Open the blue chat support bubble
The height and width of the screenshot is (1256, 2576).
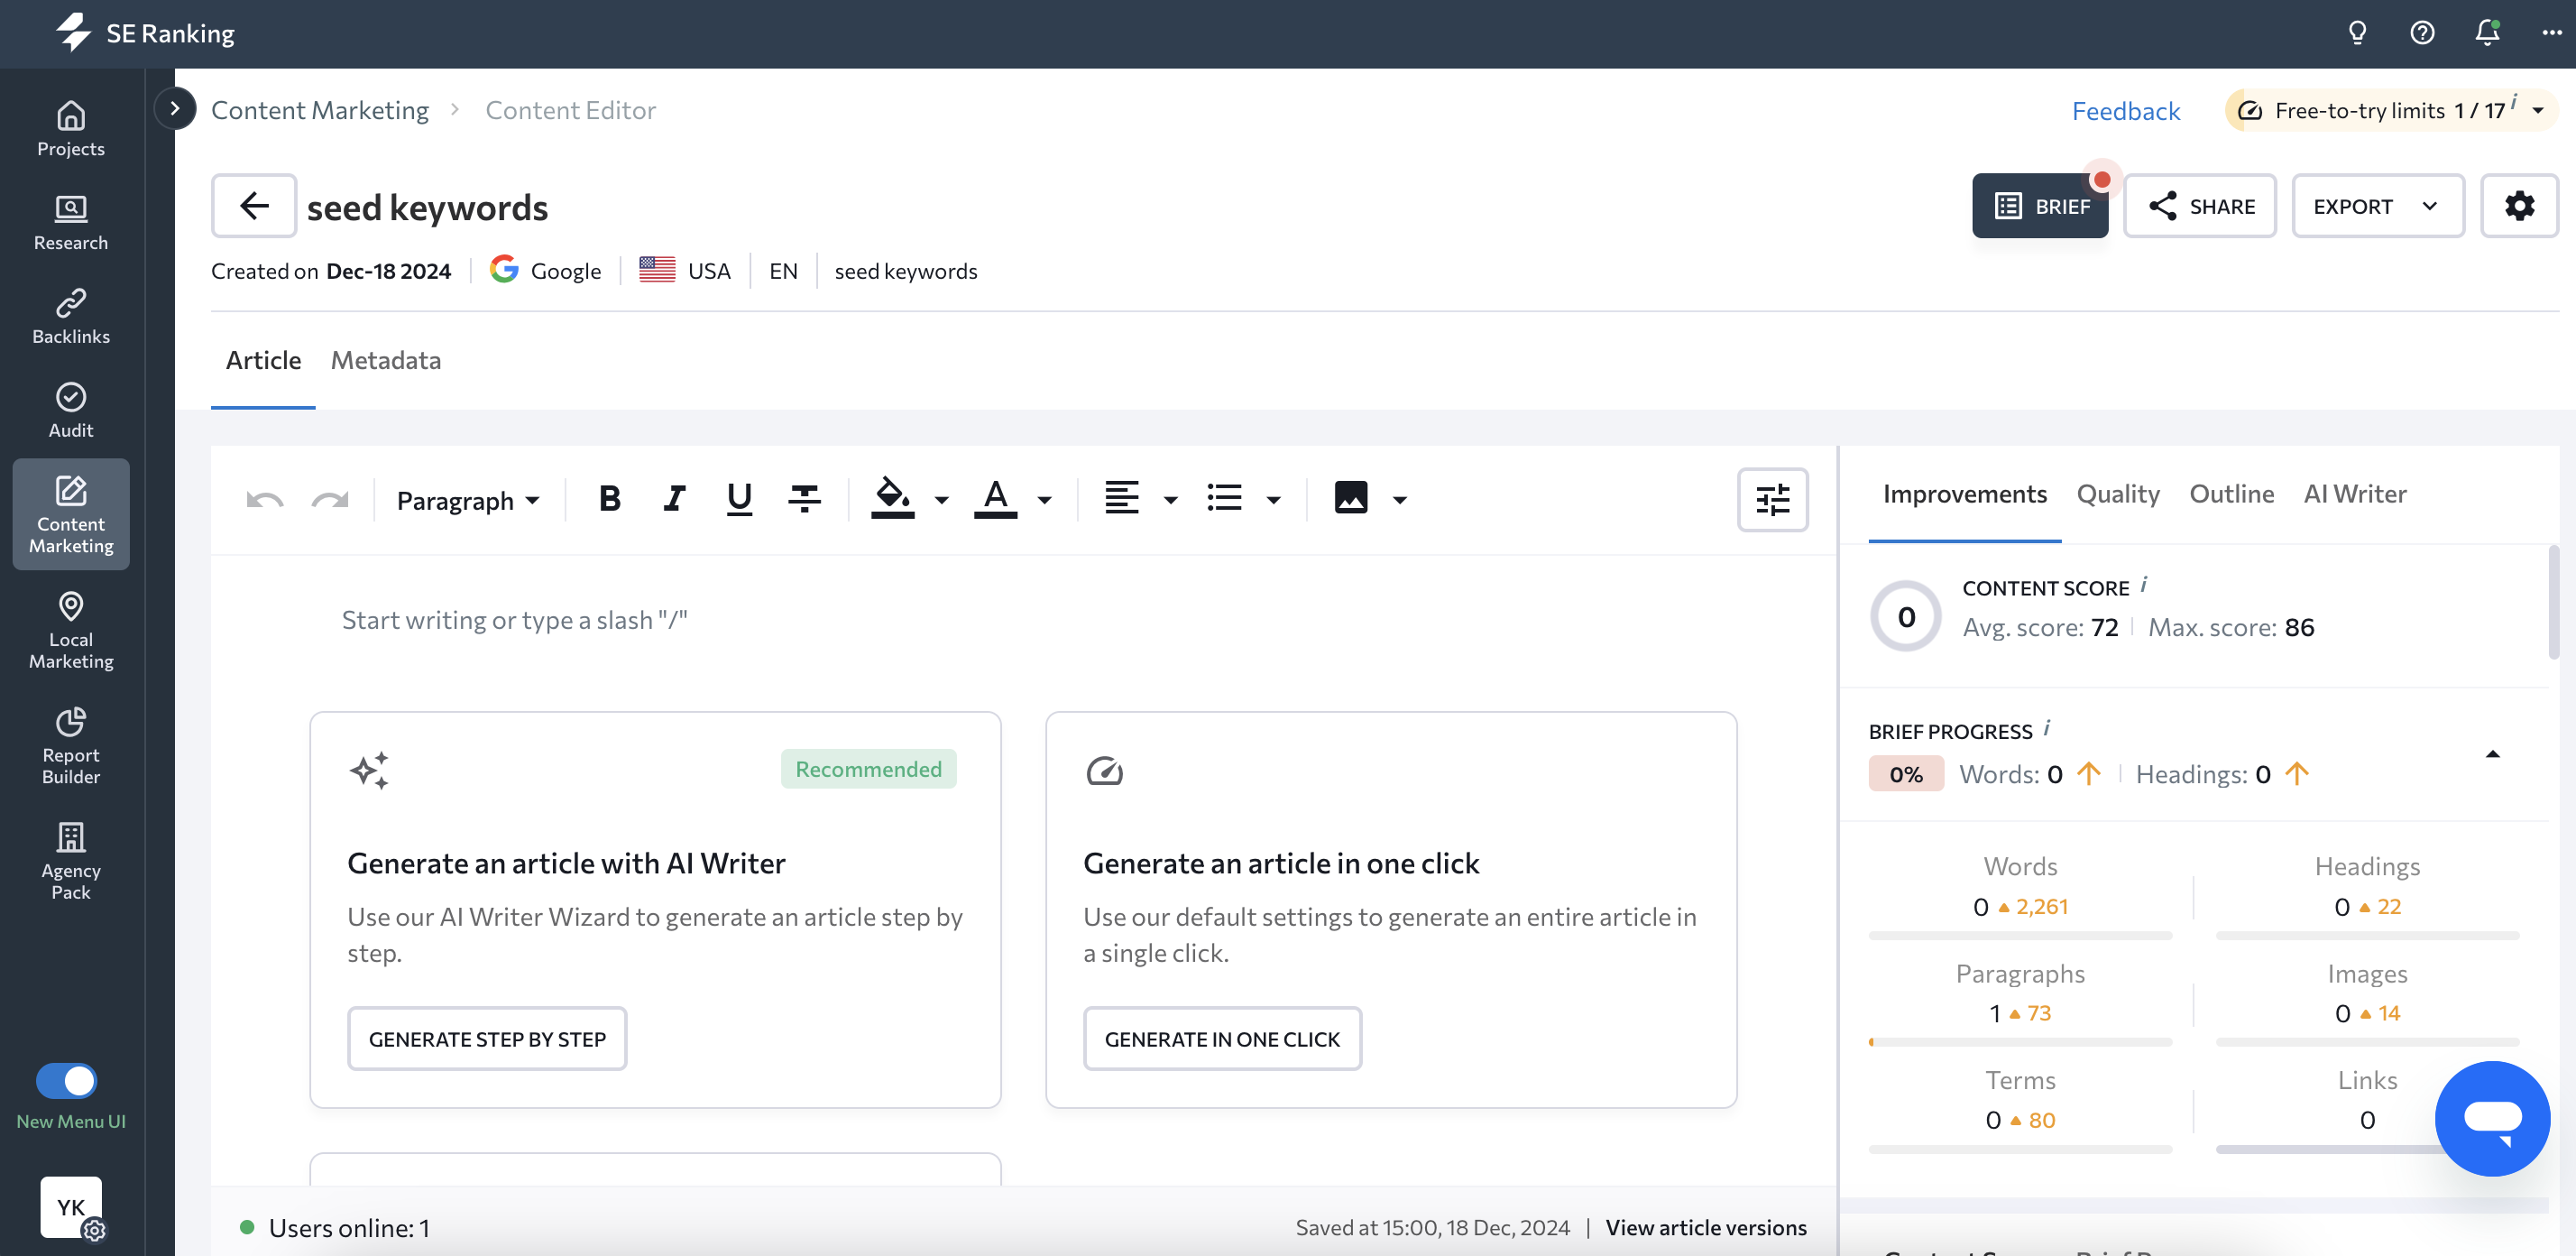pyautogui.click(x=2492, y=1117)
